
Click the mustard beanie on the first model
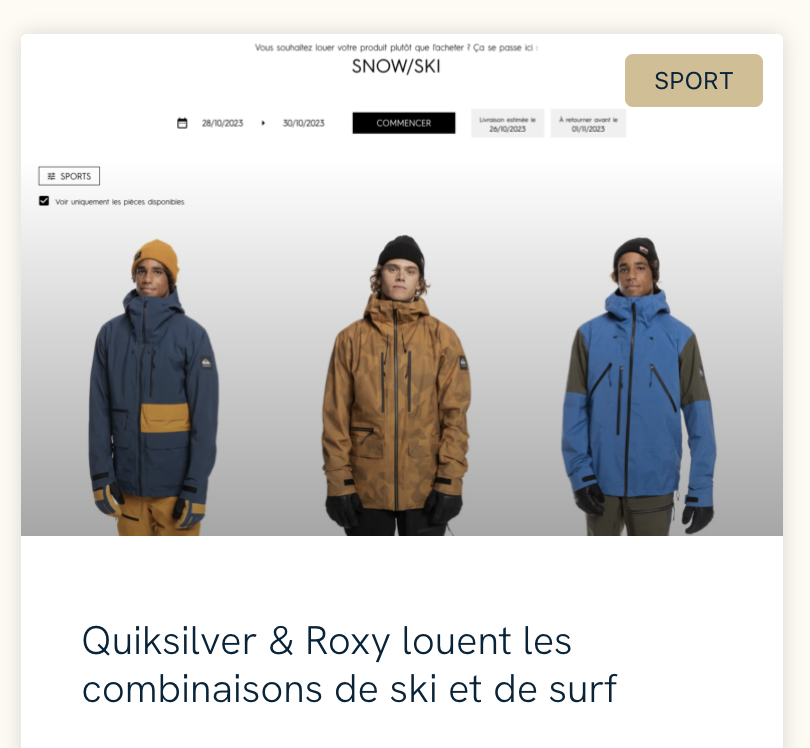point(155,259)
